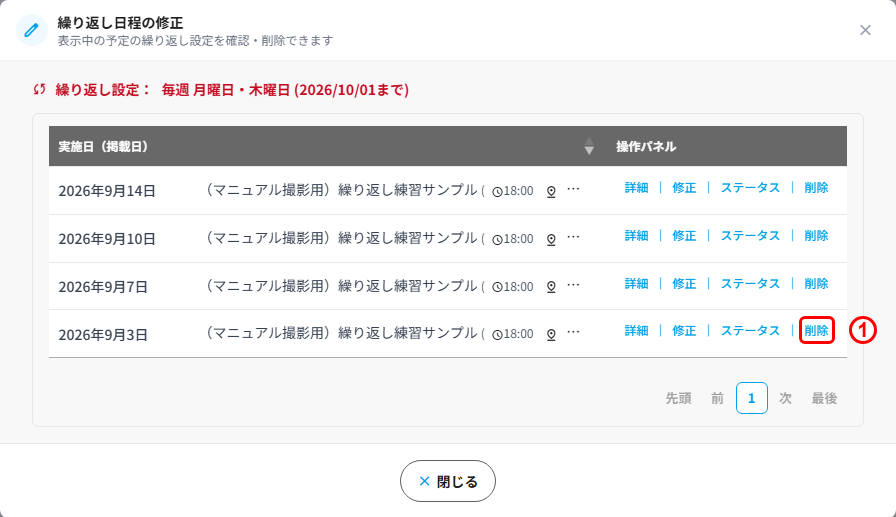Click 修正 for the 2026年9月14日 entry
This screenshot has width=896, height=517.
click(684, 188)
